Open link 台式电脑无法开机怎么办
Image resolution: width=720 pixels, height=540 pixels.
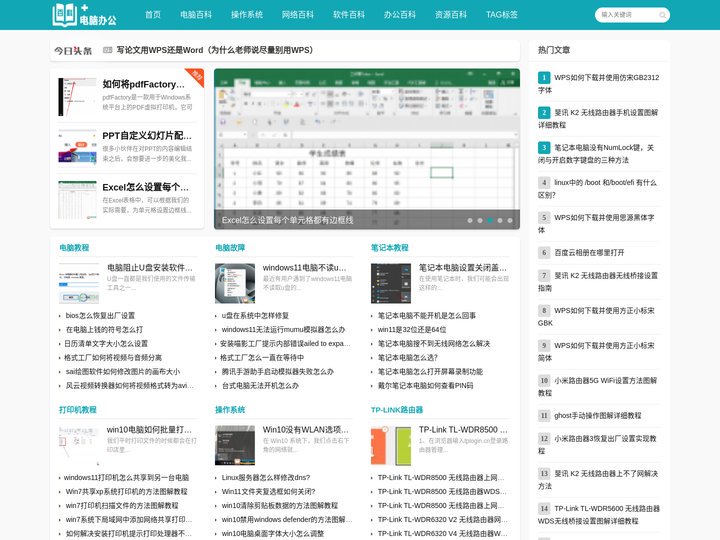260,386
